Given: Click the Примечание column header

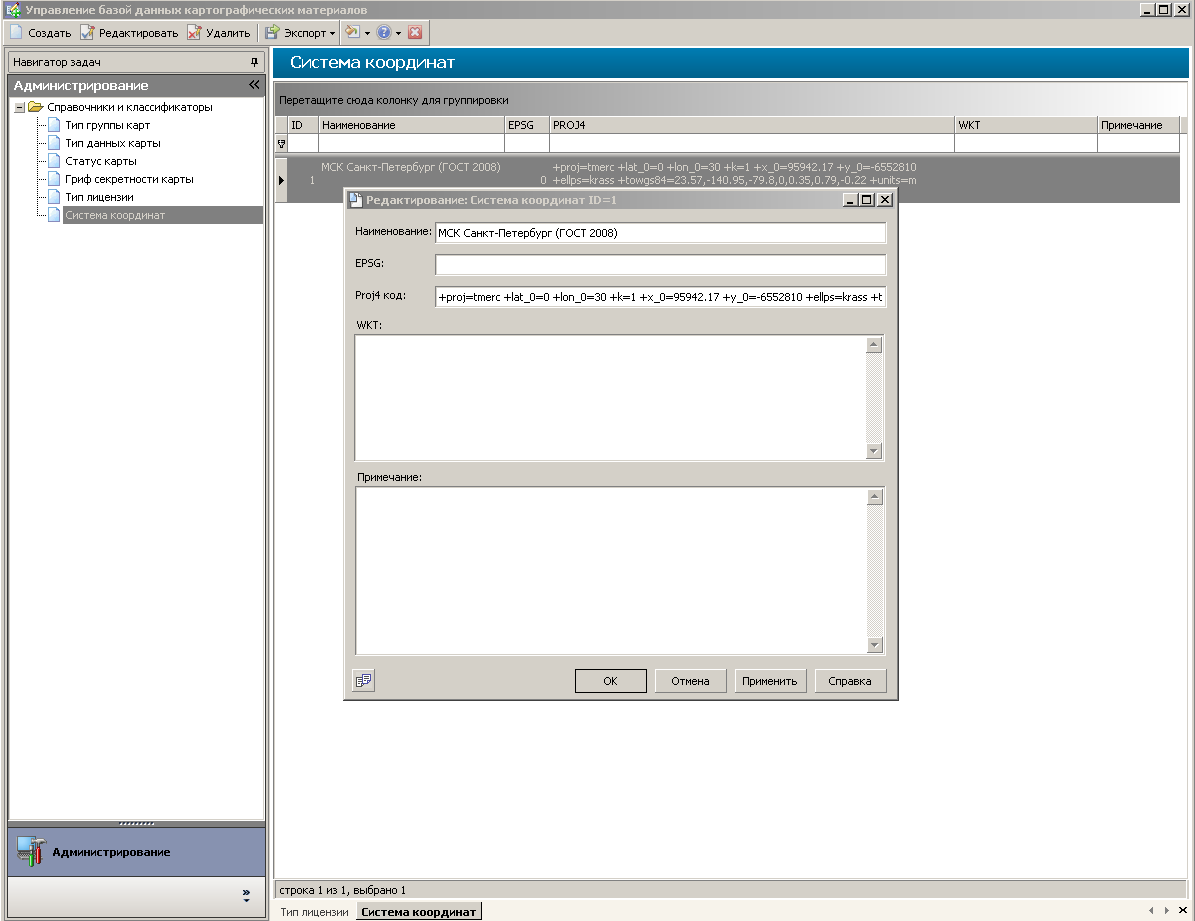Looking at the screenshot, I should pyautogui.click(x=1138, y=125).
